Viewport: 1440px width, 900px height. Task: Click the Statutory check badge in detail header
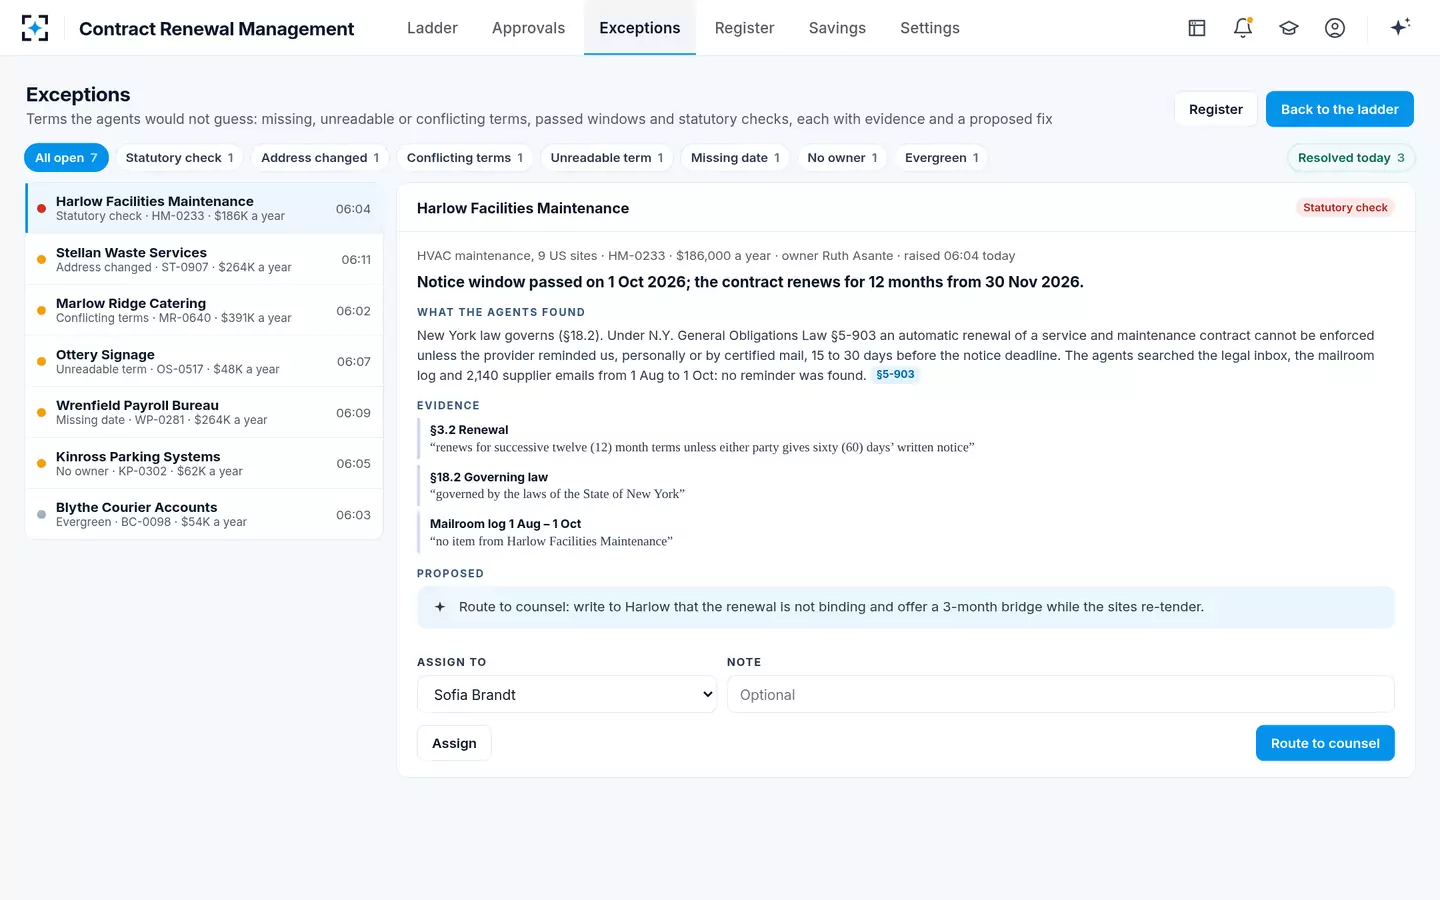1345,208
